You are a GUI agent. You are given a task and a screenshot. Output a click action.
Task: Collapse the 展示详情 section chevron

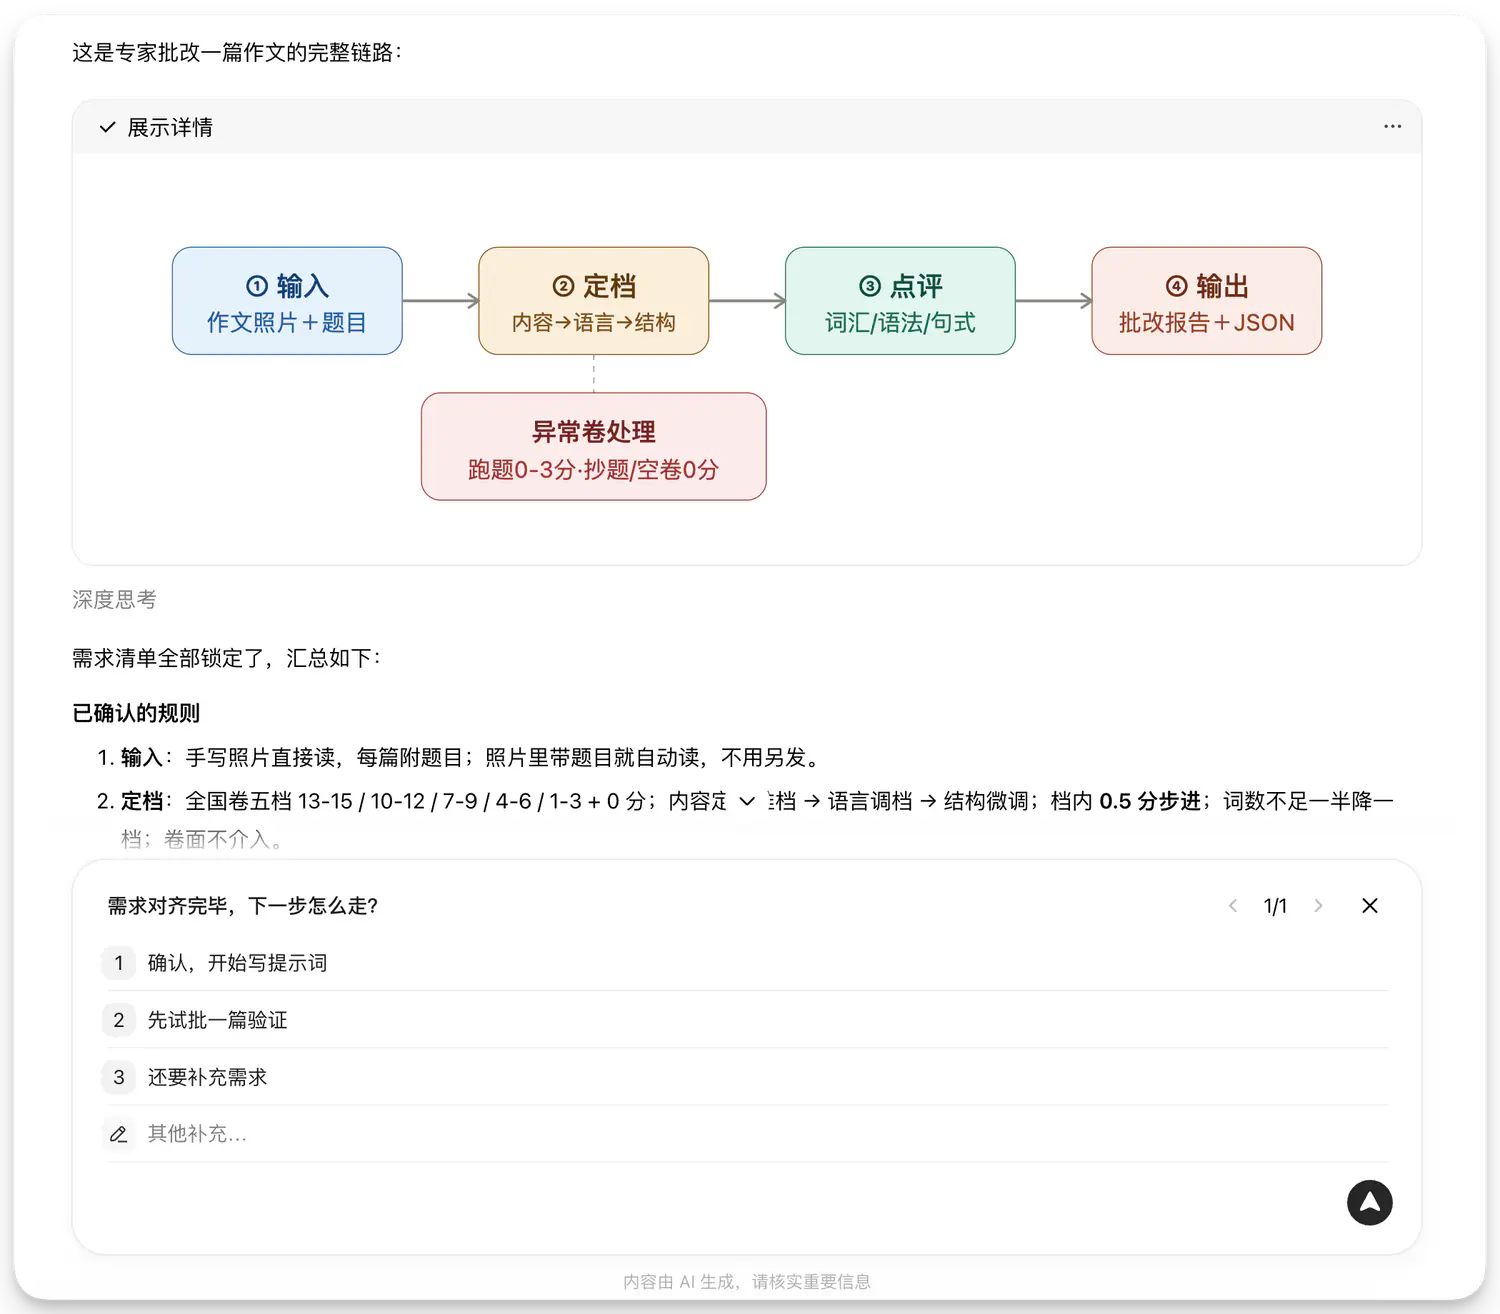[x=107, y=127]
